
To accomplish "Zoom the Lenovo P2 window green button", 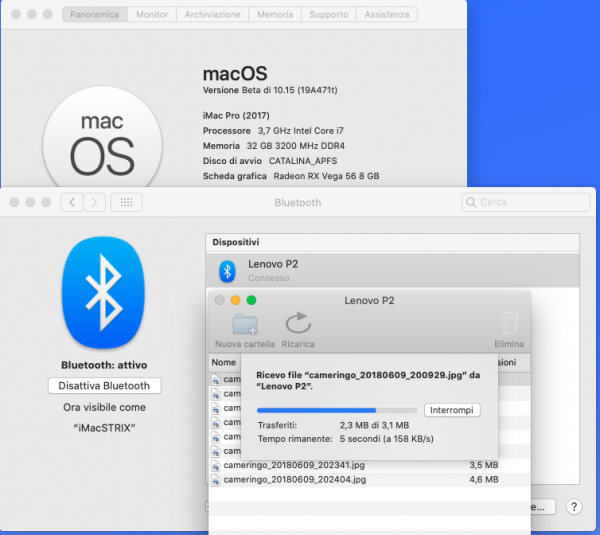I will [x=251, y=300].
